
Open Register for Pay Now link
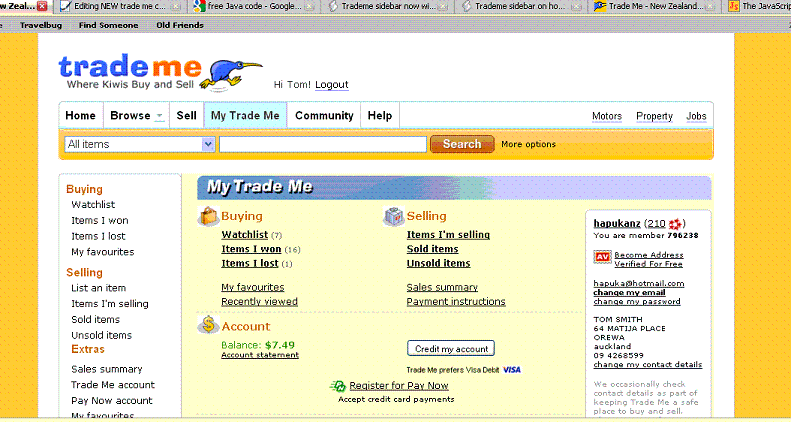[x=399, y=386]
